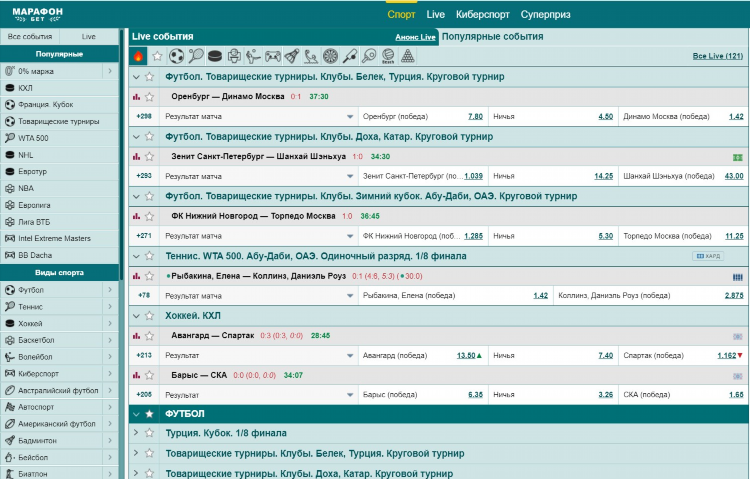
Task: Open the Все Live (121) link
Action: pyautogui.click(x=718, y=56)
